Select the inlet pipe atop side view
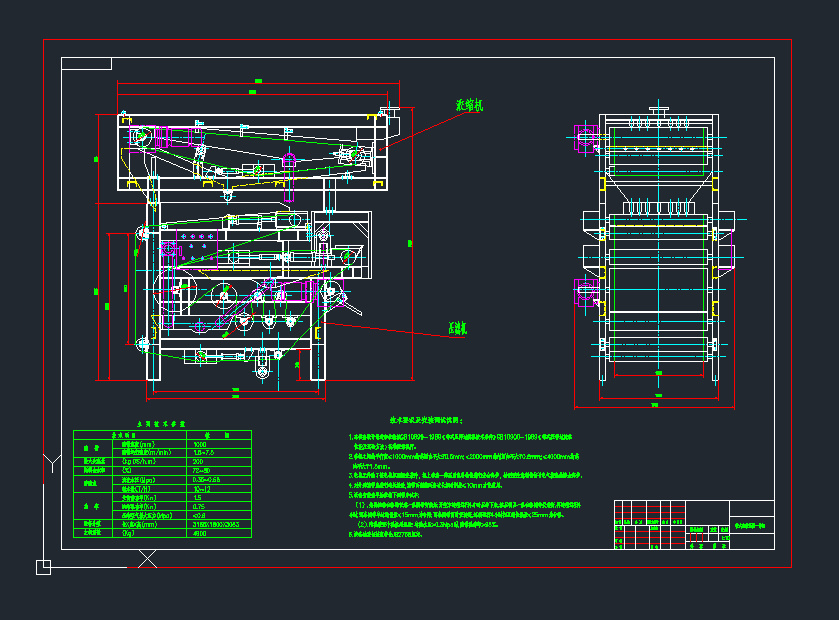Screen dimensions: 839x620 click(657, 109)
